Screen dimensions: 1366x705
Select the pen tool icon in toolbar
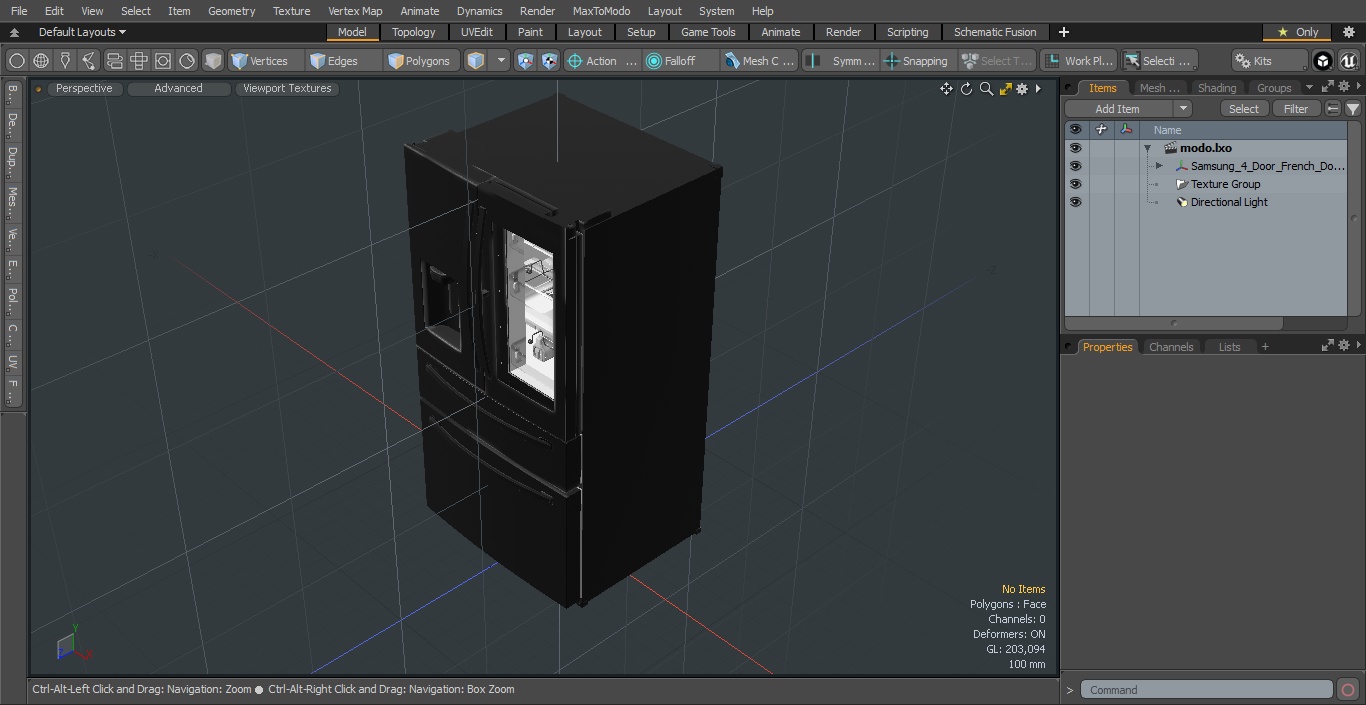[x=65, y=61]
